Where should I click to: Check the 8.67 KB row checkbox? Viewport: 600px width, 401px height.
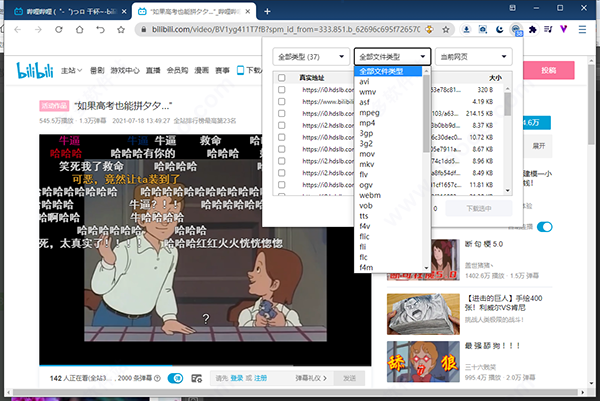coord(282,149)
